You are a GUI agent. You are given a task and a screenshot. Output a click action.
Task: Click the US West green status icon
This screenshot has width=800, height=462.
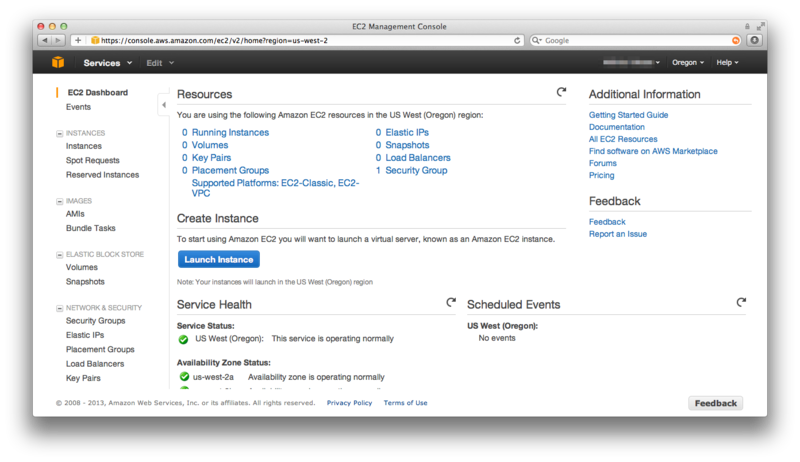183,339
